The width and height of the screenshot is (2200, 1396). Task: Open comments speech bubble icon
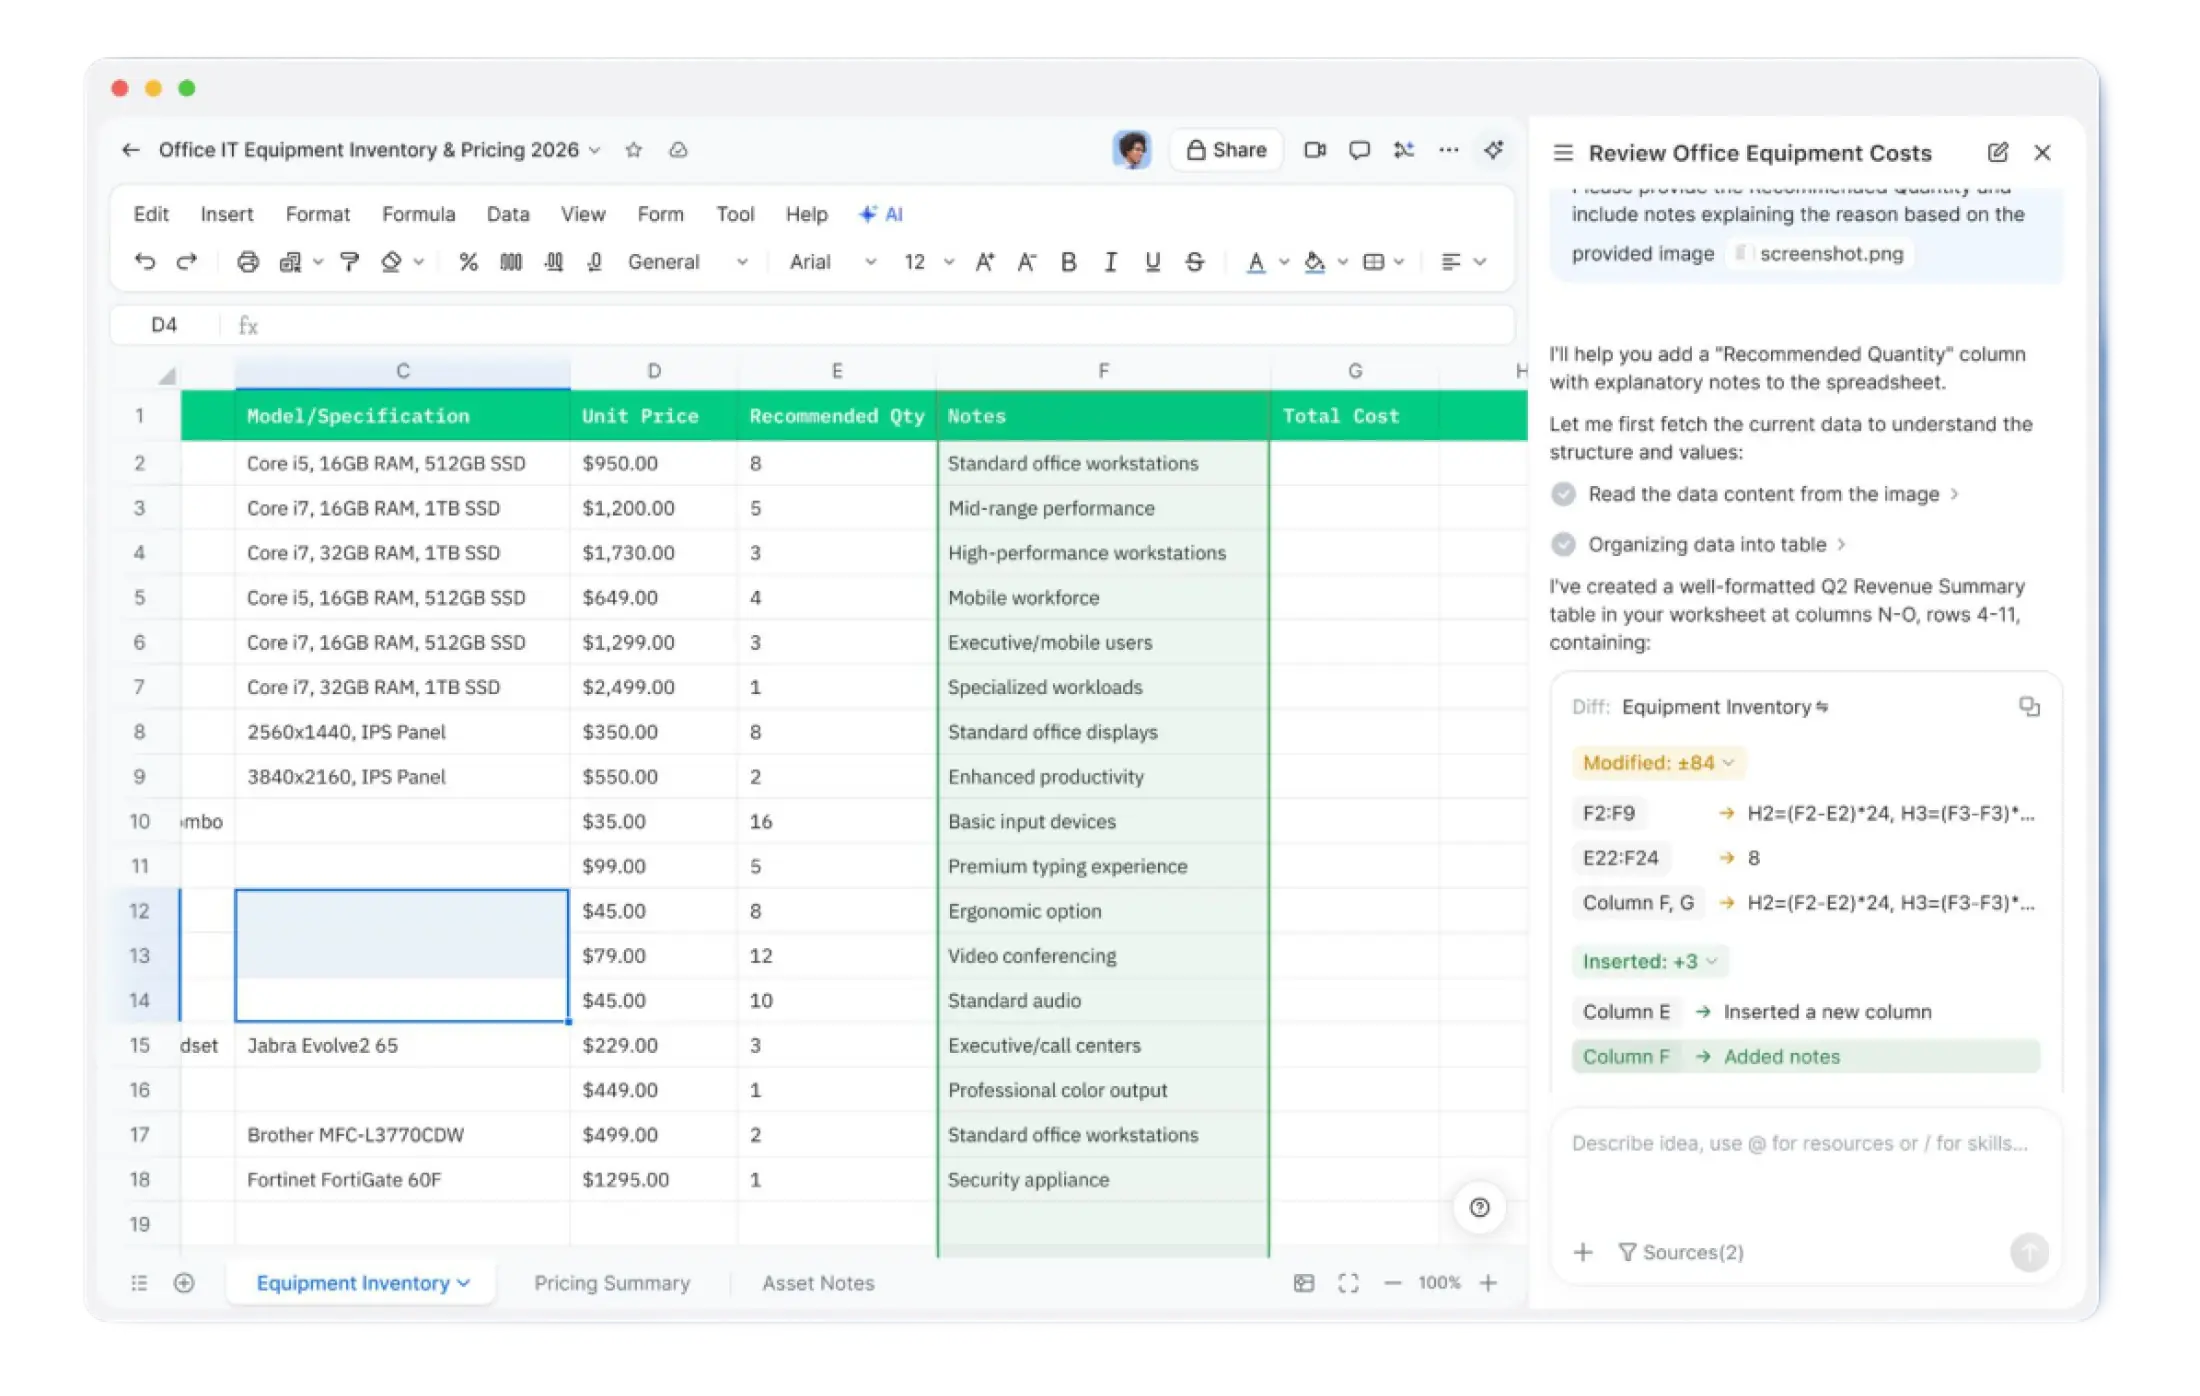click(1358, 150)
